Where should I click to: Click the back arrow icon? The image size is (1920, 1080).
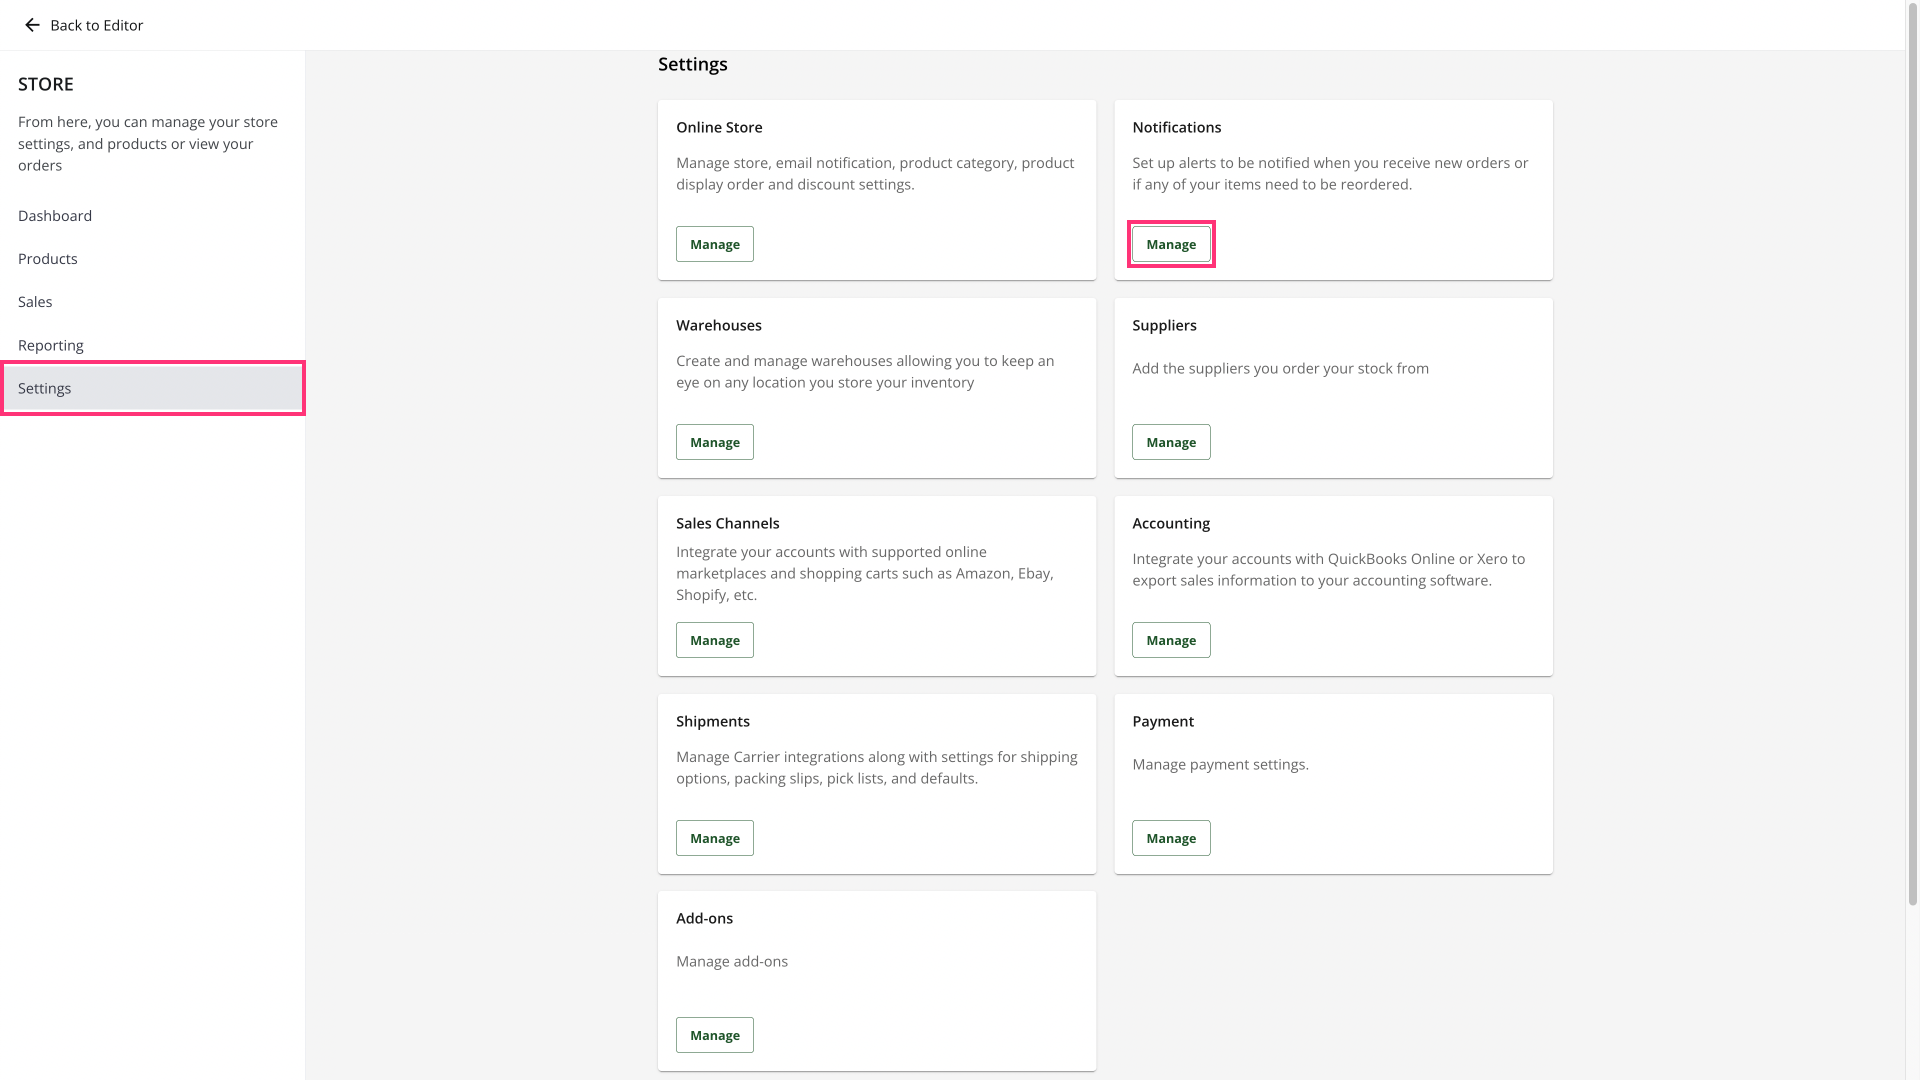tap(32, 25)
